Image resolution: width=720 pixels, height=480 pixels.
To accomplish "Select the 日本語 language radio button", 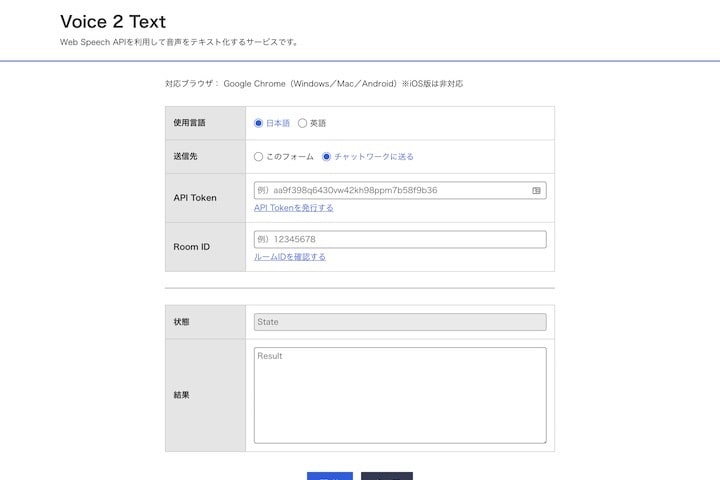I will click(258, 123).
